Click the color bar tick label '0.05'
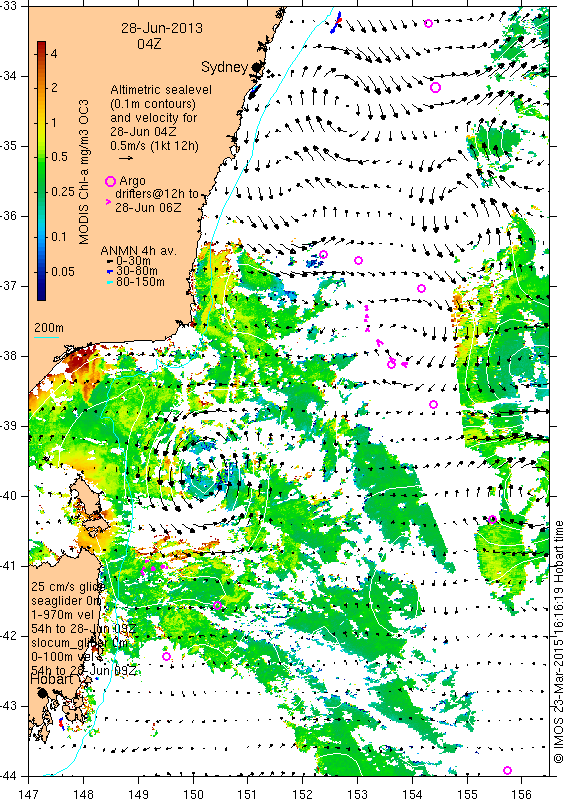 click(63, 271)
